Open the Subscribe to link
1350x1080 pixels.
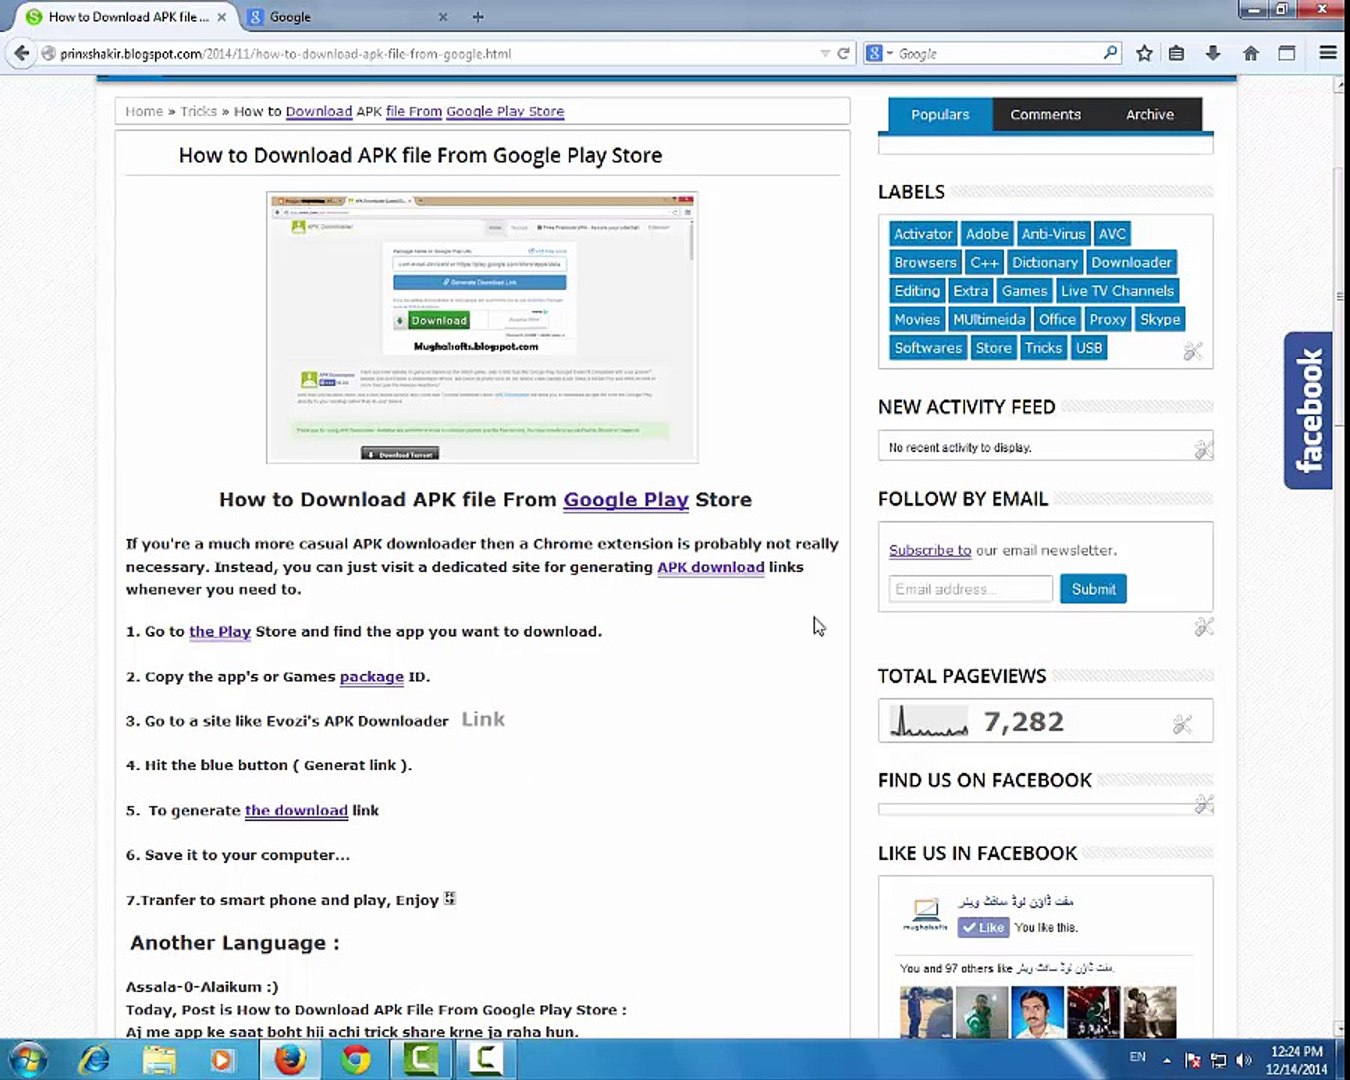[930, 550]
